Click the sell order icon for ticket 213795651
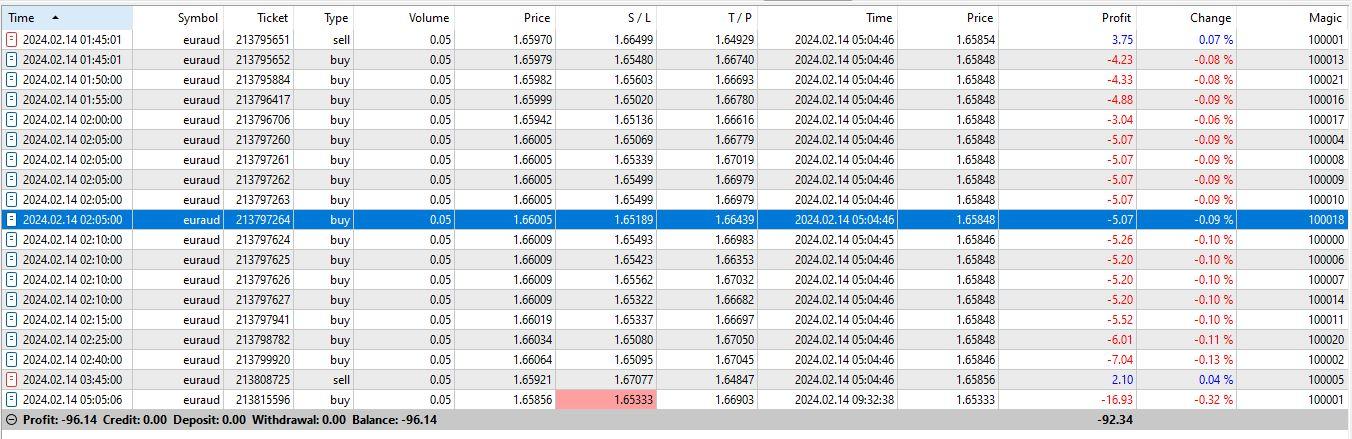The height and width of the screenshot is (439, 1352). 12,40
